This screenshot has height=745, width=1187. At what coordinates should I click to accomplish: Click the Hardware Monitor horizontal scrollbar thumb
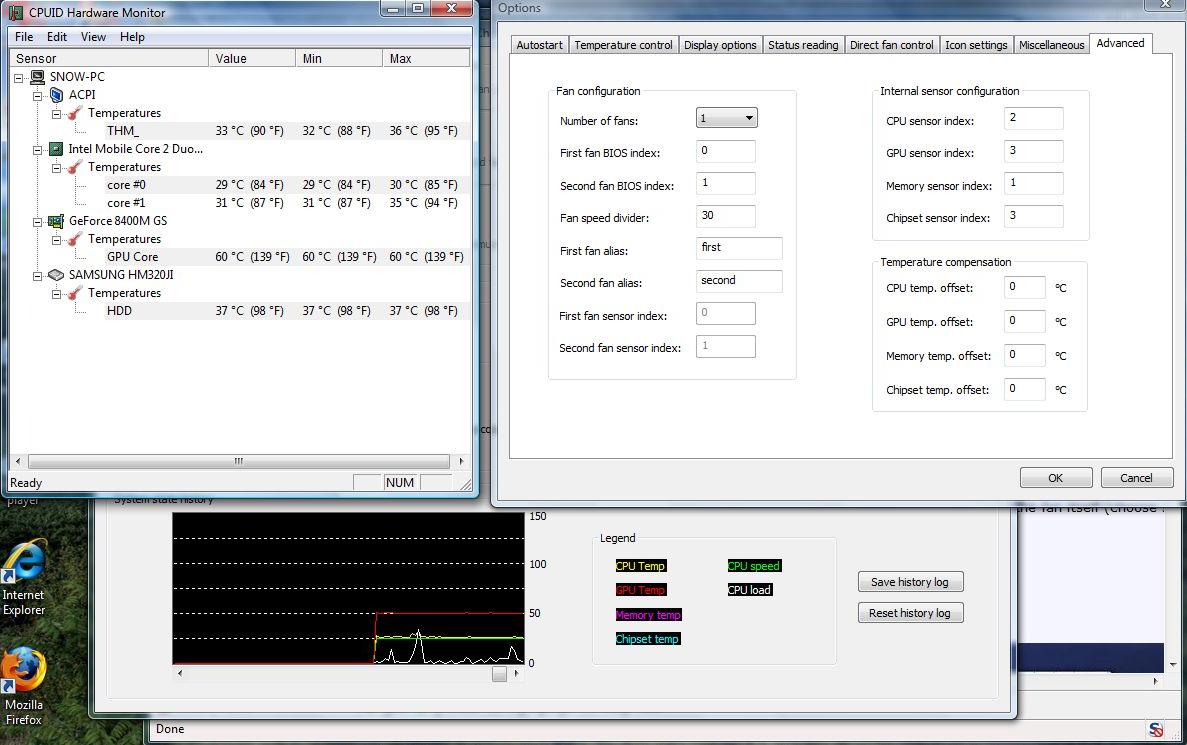point(238,461)
